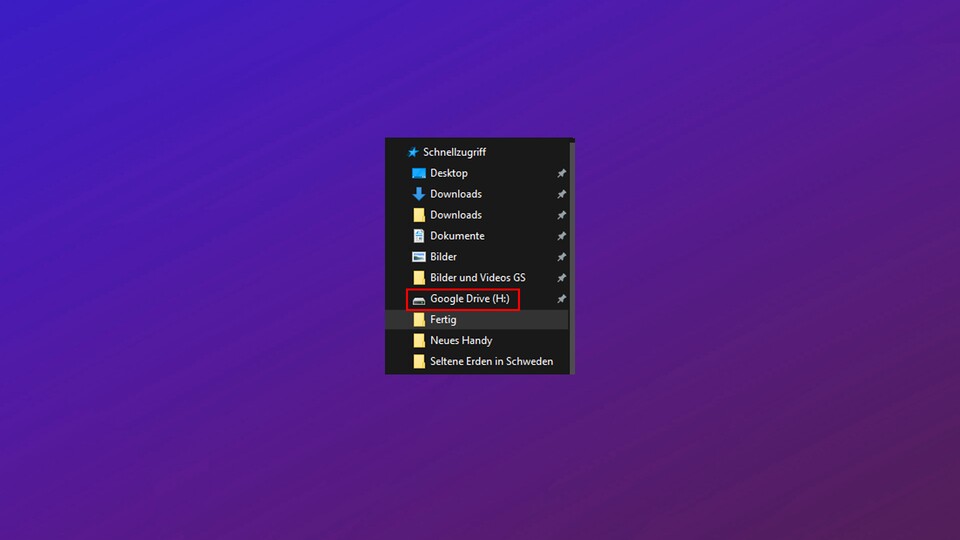Click the blue arrow Downloads icon
The image size is (960, 540).
pos(419,194)
